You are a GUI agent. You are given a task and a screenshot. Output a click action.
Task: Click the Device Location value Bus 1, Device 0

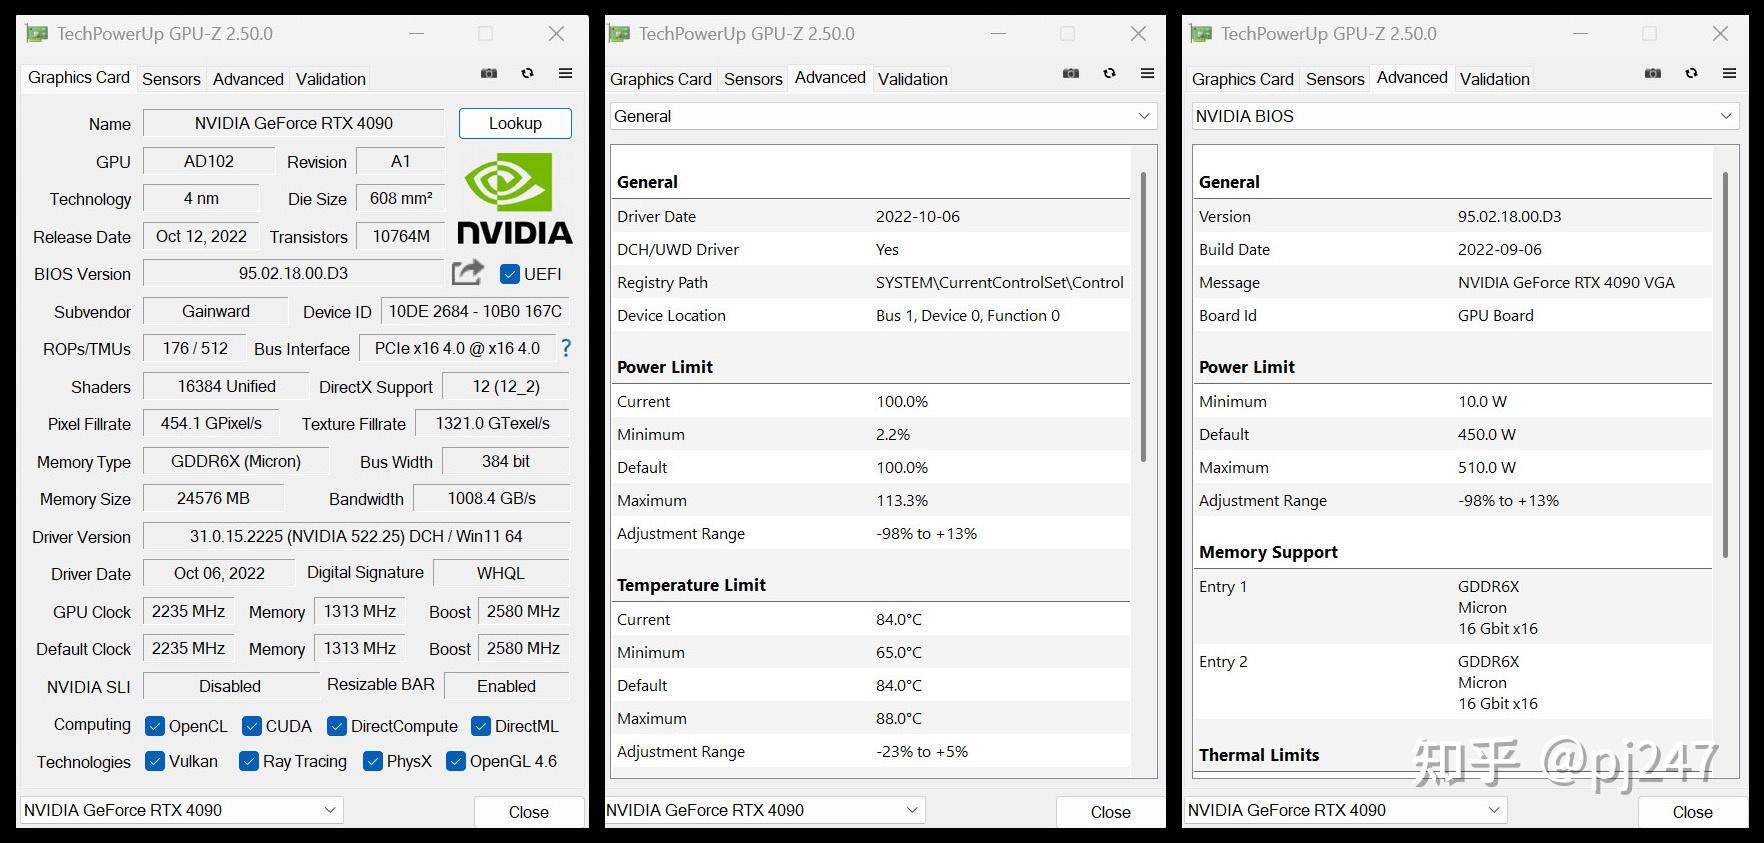[x=968, y=316]
